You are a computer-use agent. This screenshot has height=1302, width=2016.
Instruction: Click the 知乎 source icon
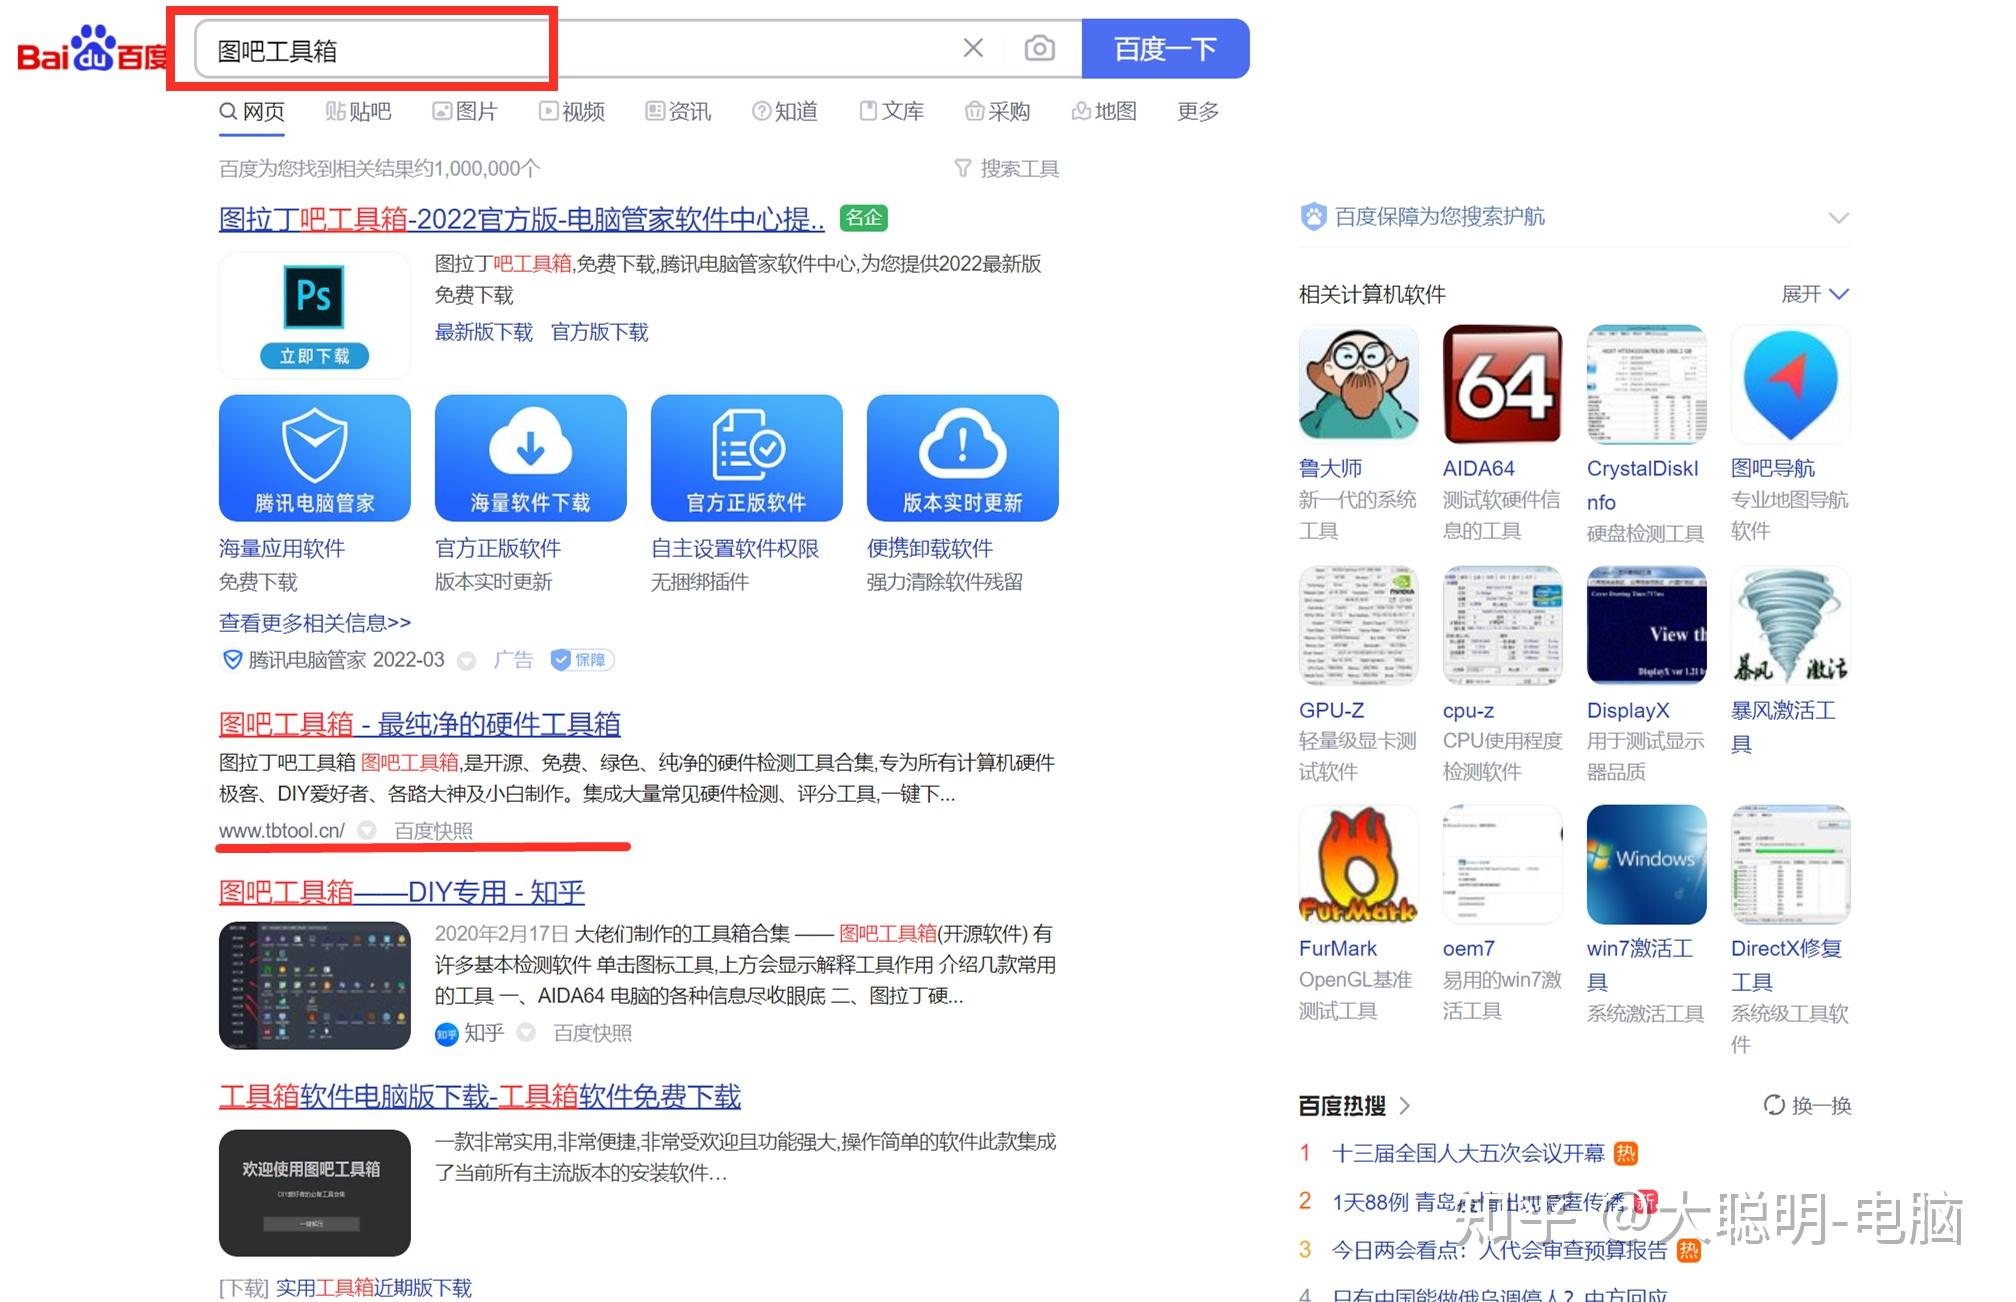[x=446, y=1034]
